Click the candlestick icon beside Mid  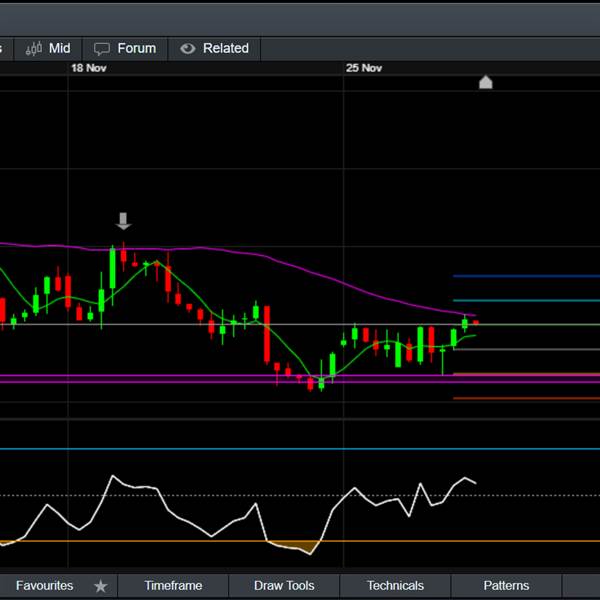pyautogui.click(x=34, y=49)
